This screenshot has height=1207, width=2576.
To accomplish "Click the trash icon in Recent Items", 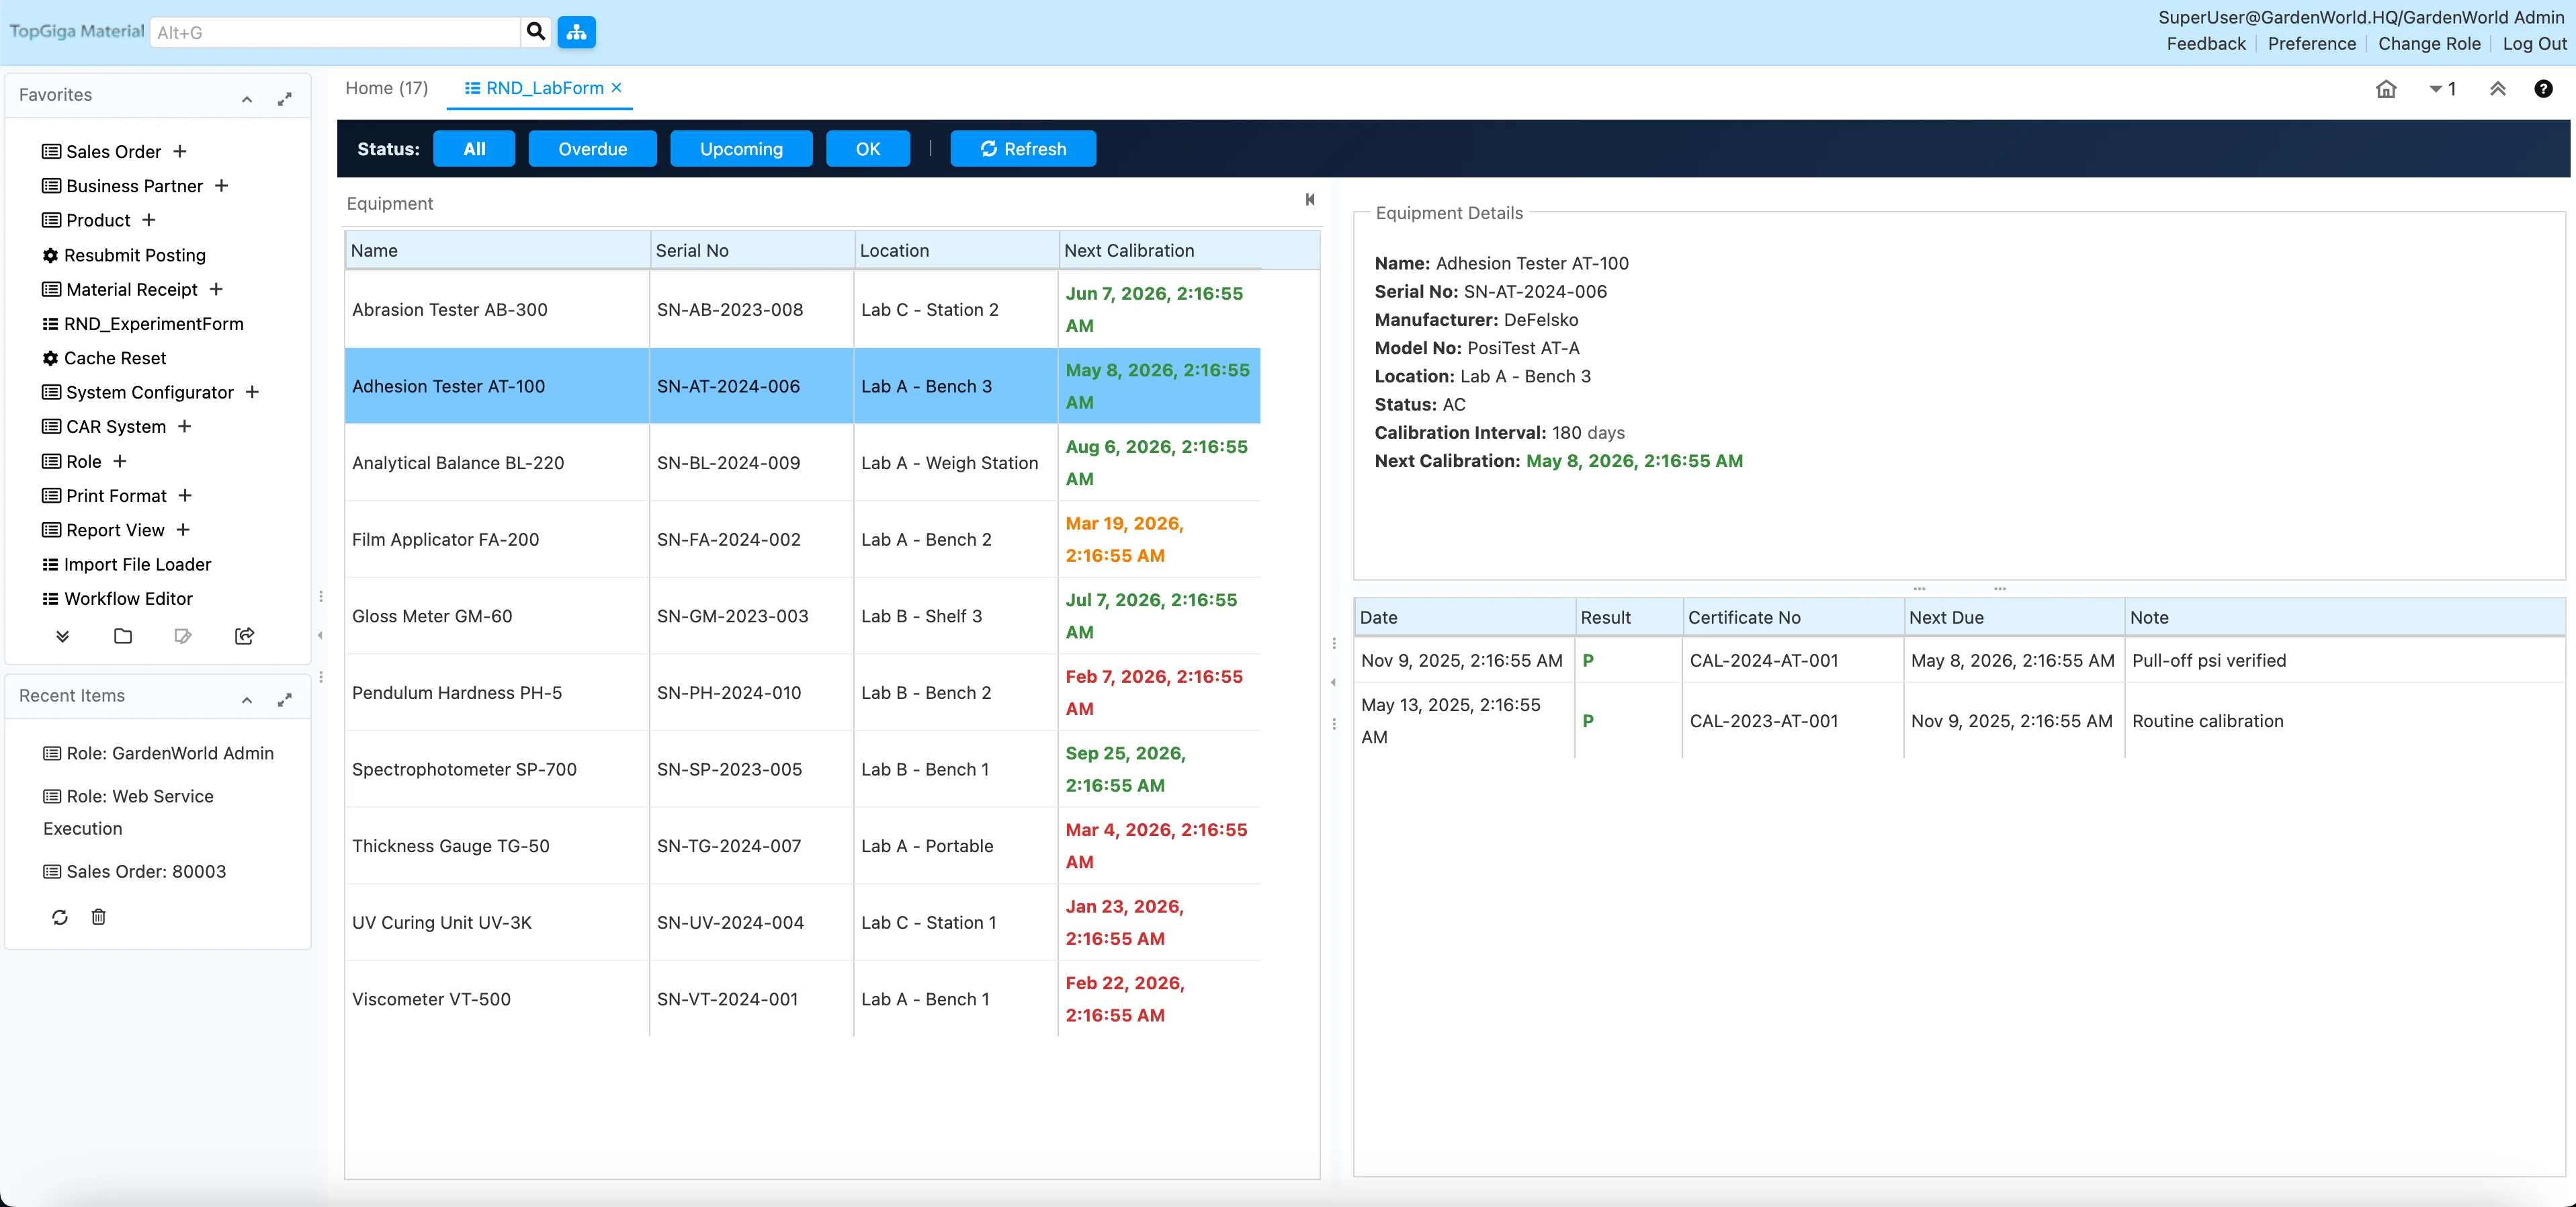I will coord(98,916).
